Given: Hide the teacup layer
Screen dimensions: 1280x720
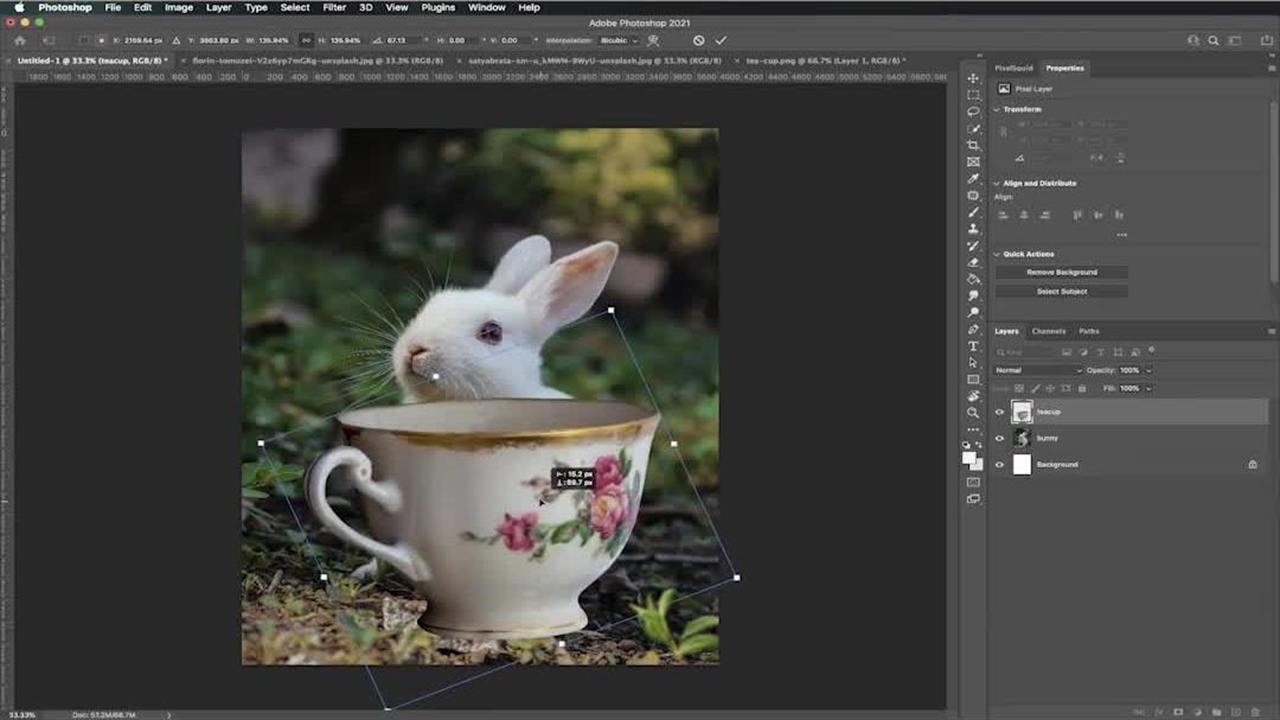Looking at the screenshot, I should 999,412.
